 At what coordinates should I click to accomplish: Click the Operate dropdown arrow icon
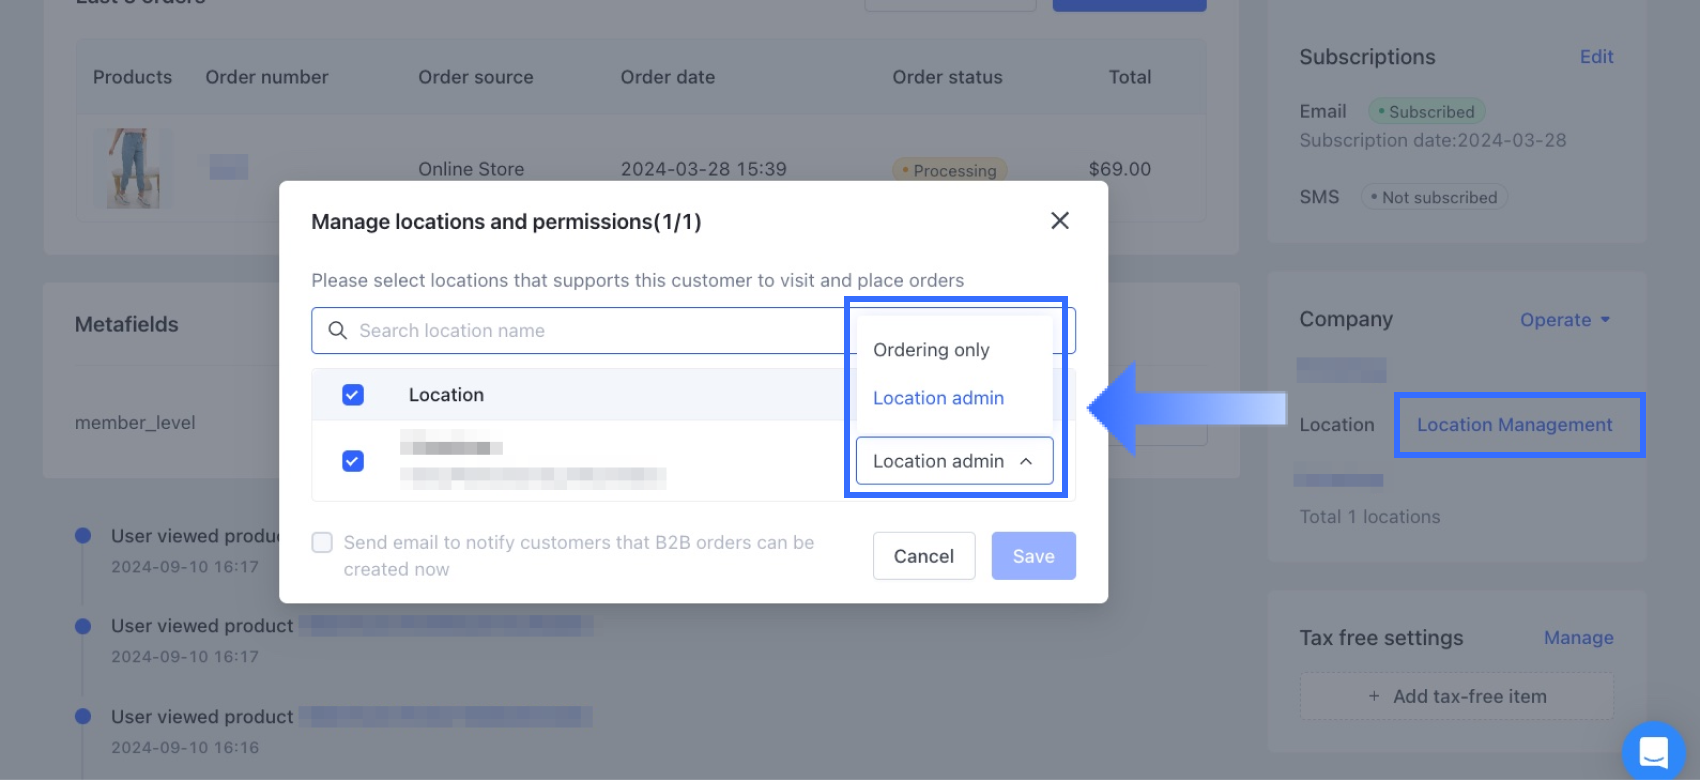click(1605, 320)
